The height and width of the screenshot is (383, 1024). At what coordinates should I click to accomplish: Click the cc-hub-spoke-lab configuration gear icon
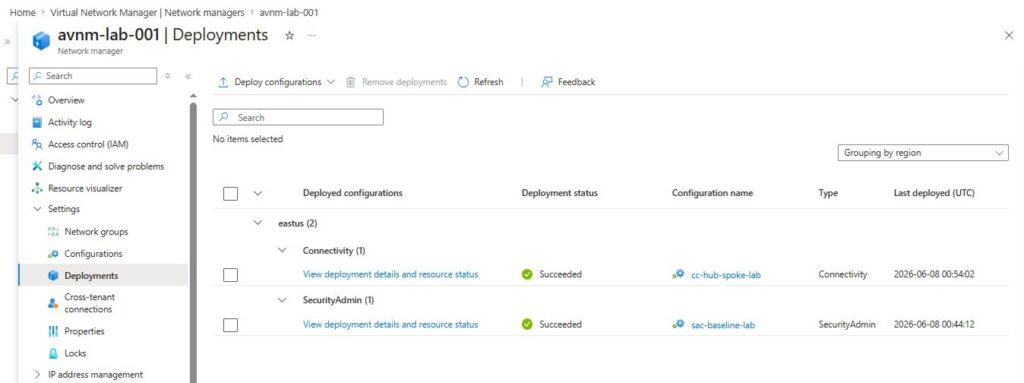coord(679,275)
